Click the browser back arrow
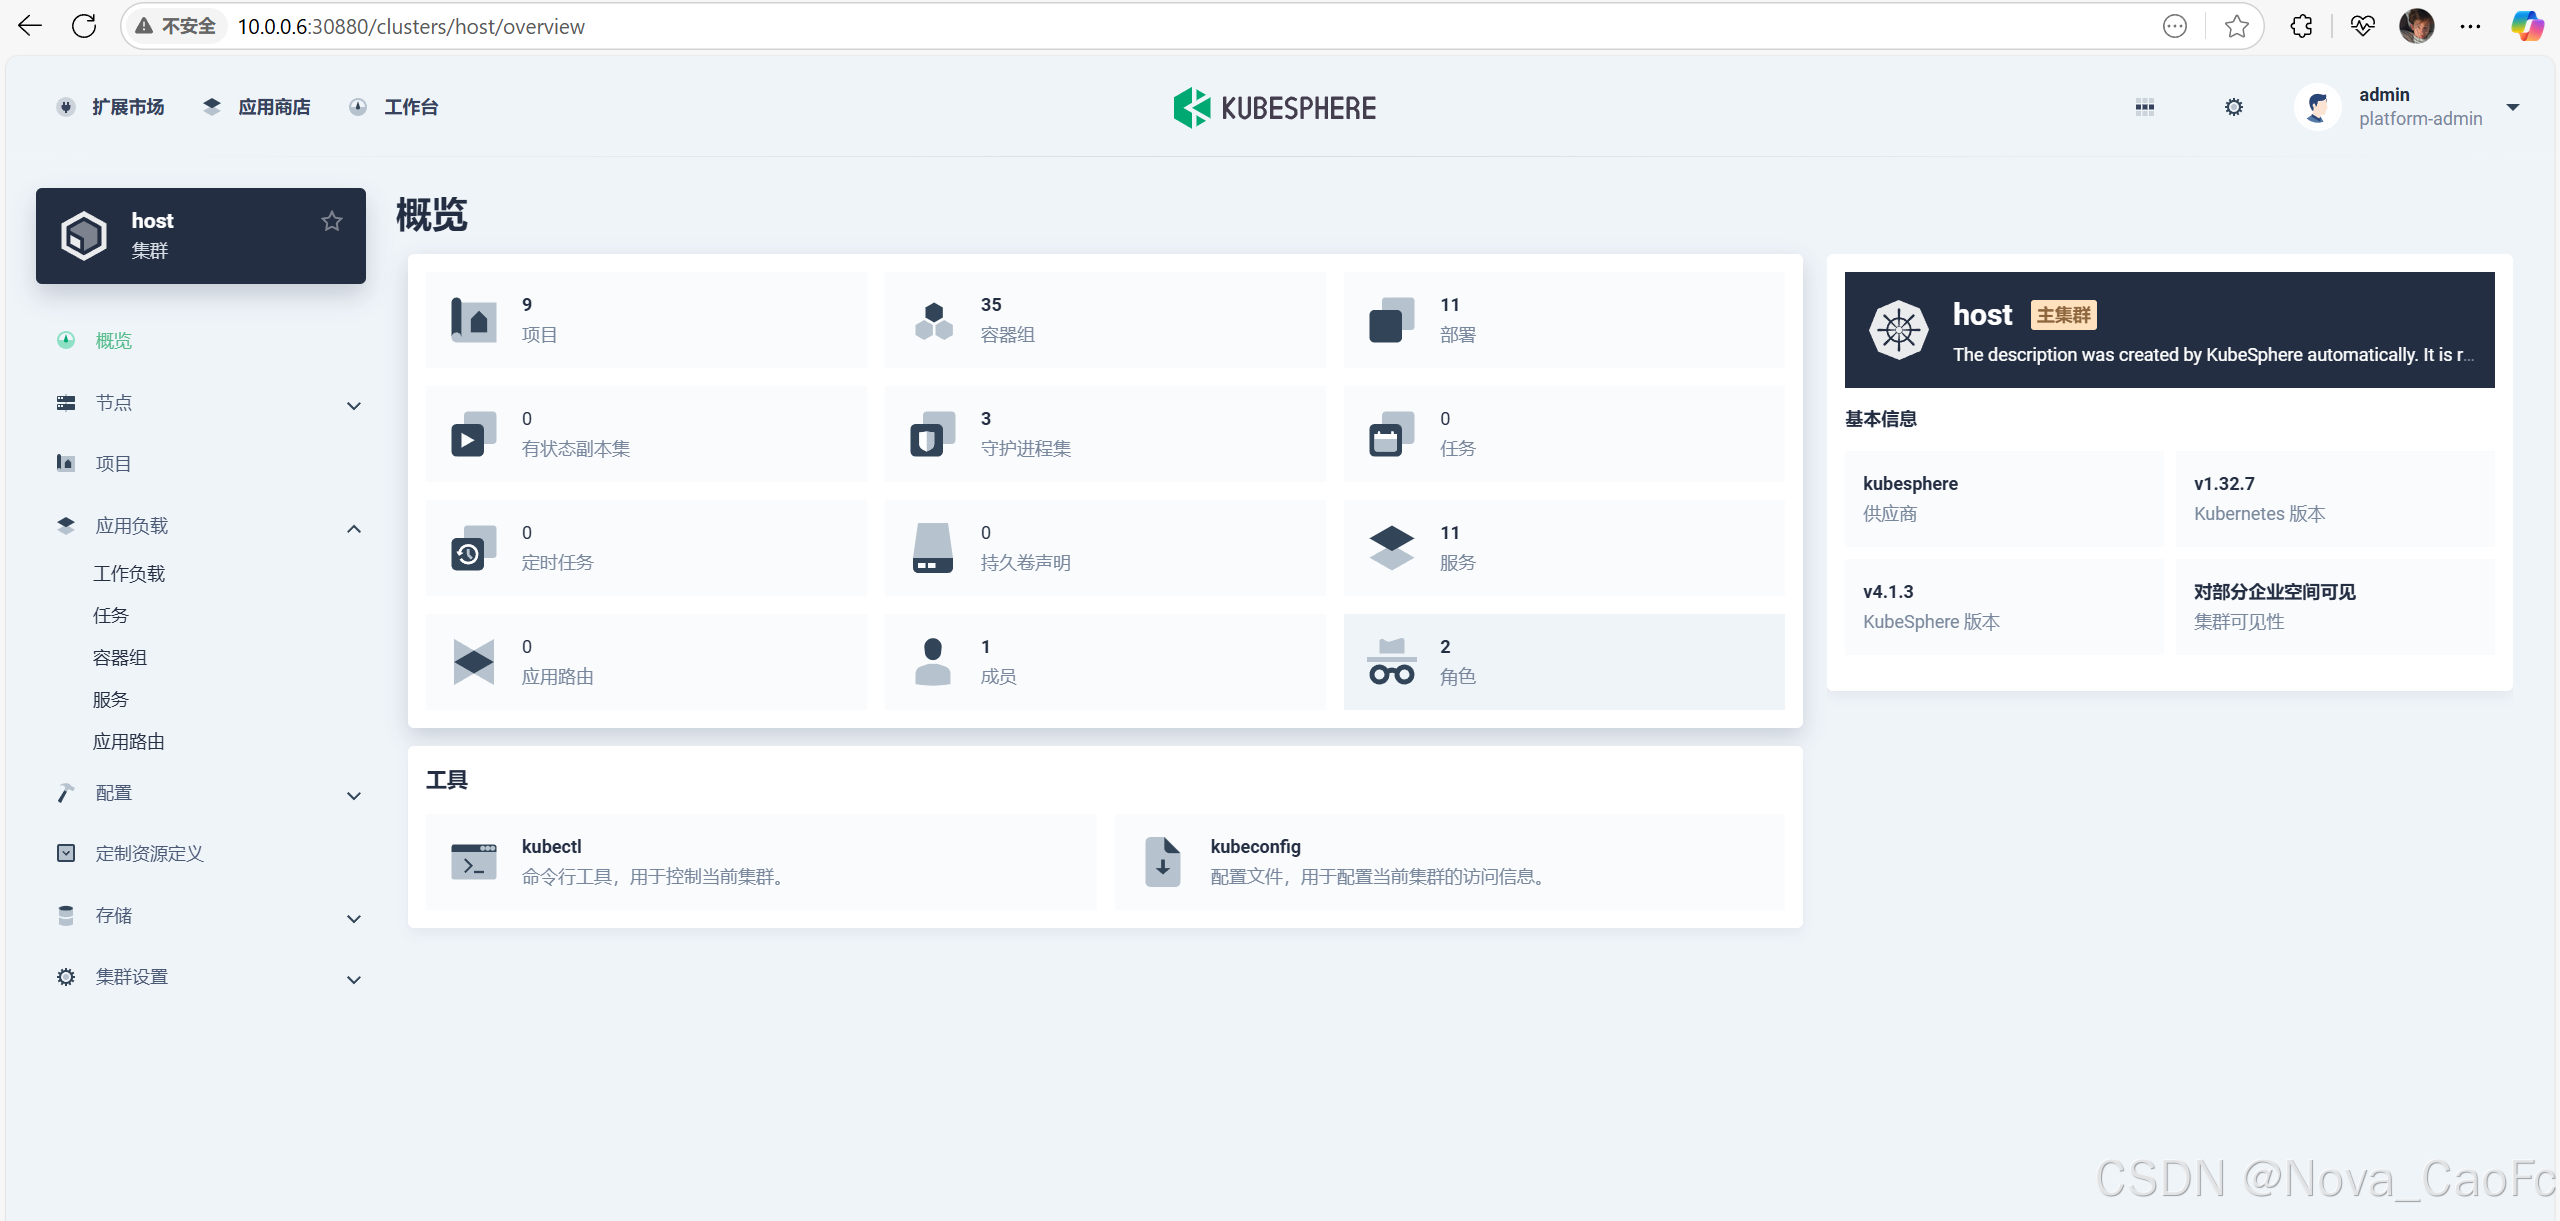This screenshot has height=1221, width=2560. (30, 26)
